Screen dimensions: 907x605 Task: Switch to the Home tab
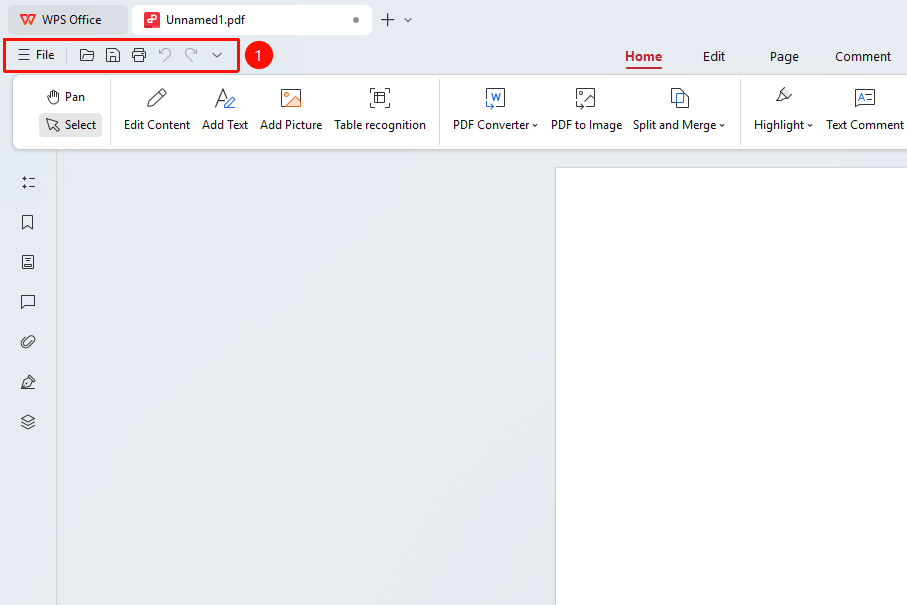point(643,57)
